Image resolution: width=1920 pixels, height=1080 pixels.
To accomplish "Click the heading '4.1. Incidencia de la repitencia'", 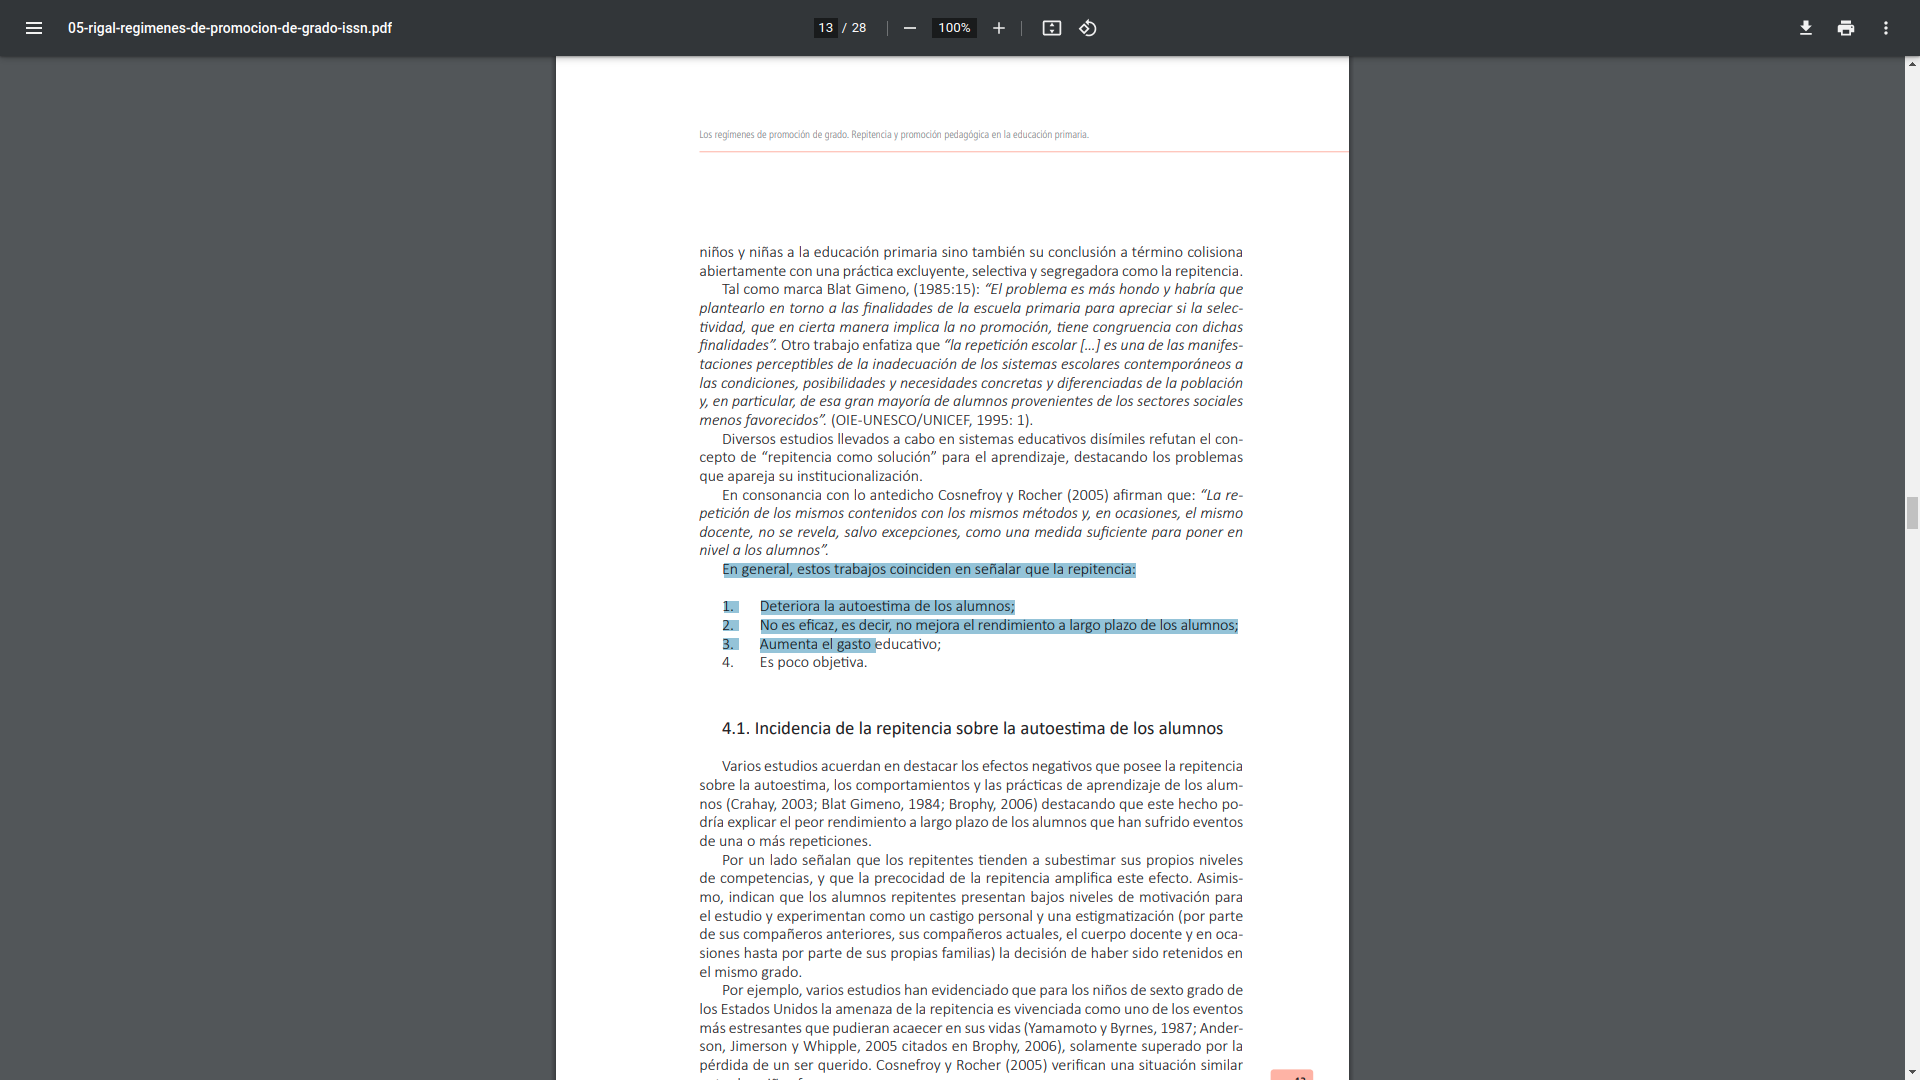I will (972, 728).
